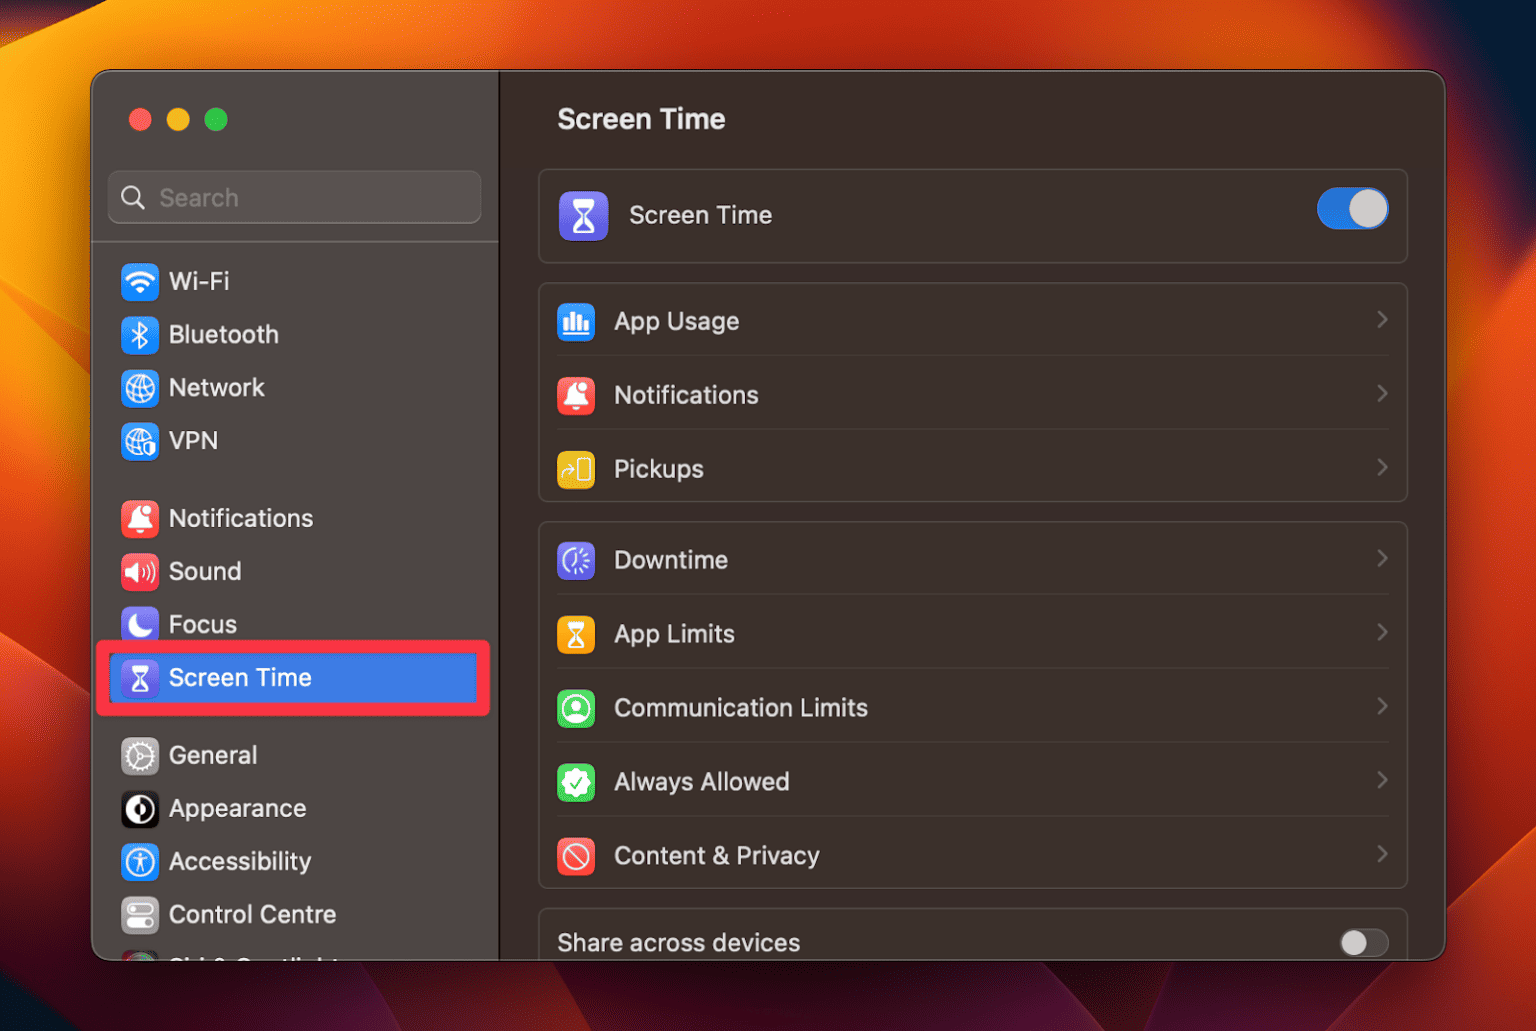Open the VPN settings page

(194, 441)
